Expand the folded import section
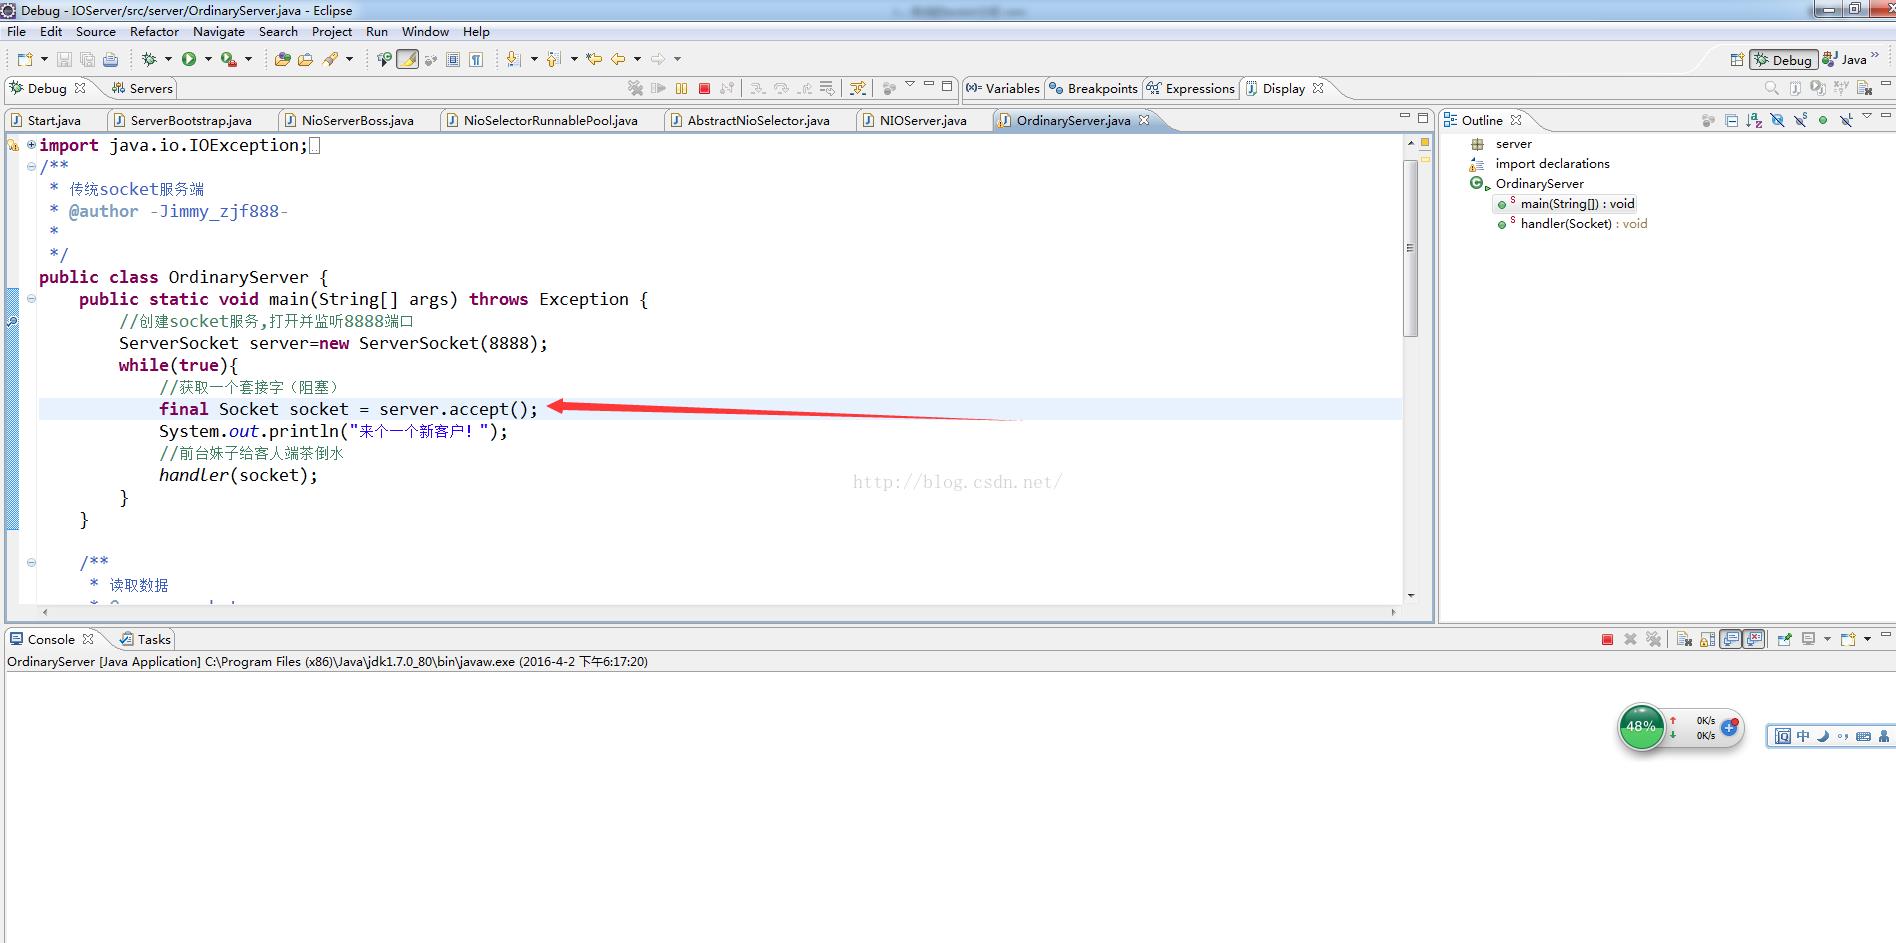 [31, 145]
